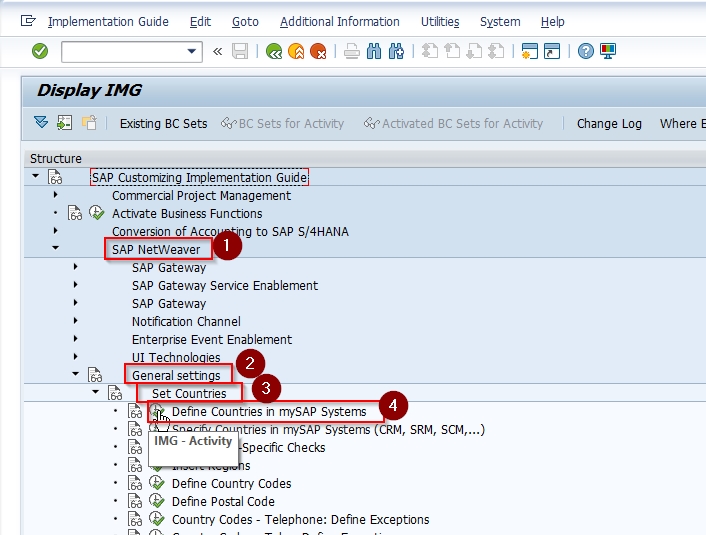
Task: Click the binoculars Find icon
Action: (374, 52)
